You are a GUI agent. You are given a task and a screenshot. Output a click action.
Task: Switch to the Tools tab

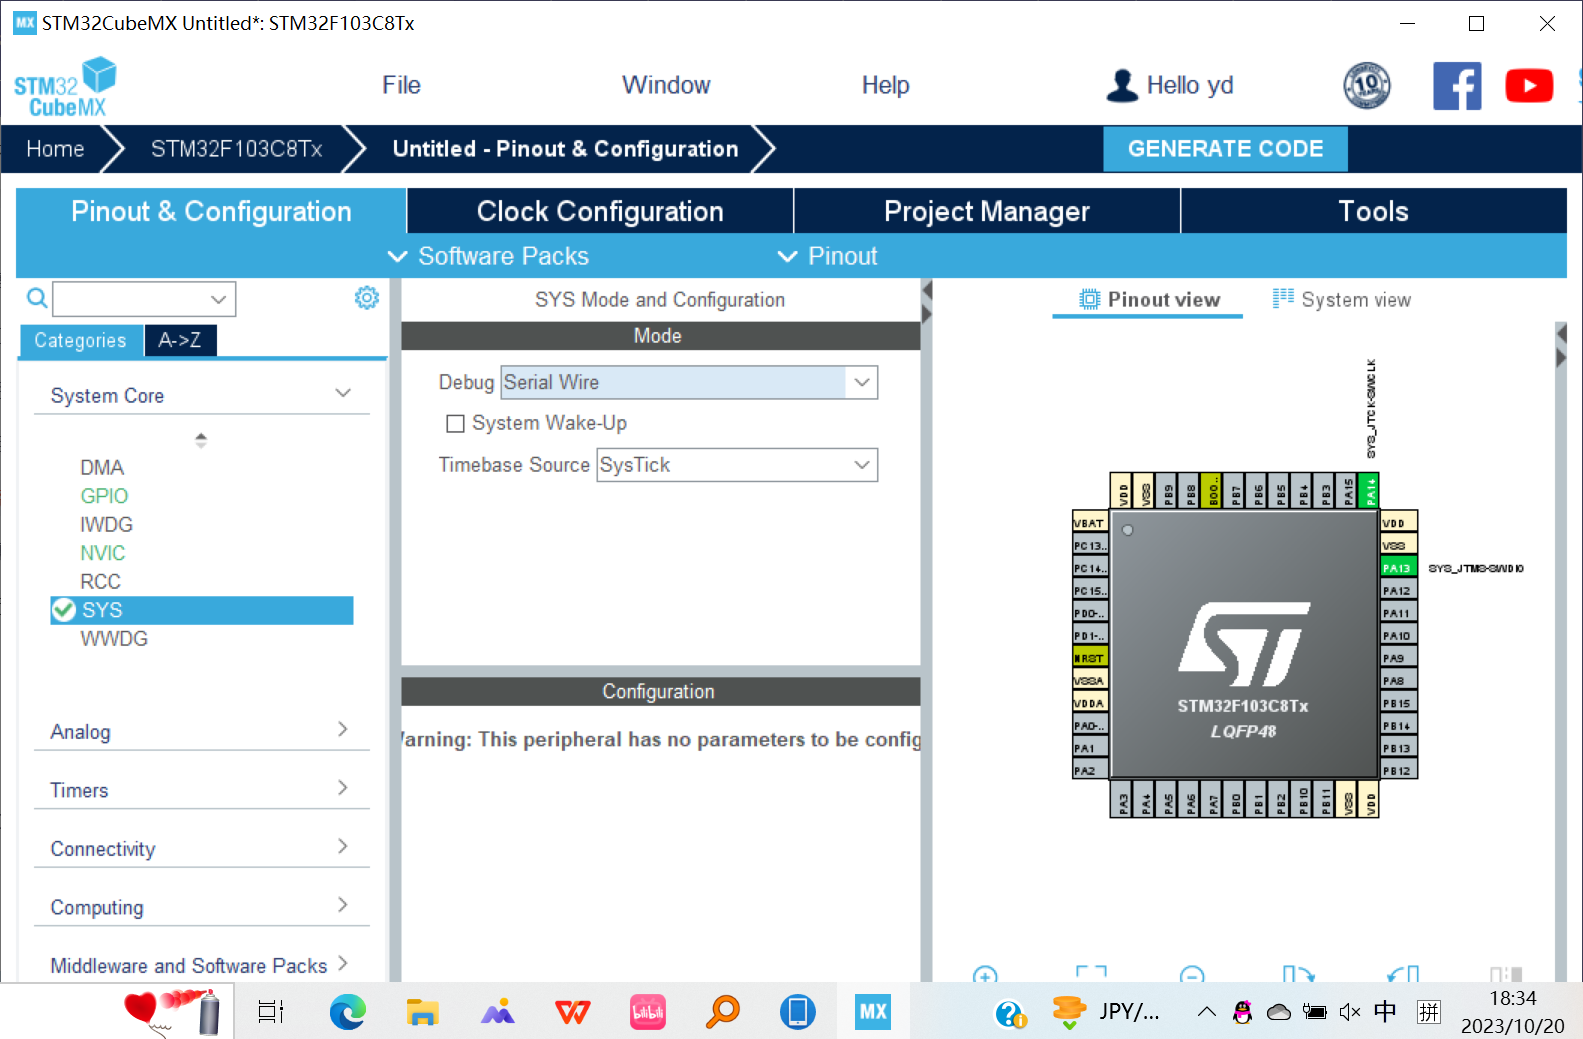[1373, 211]
